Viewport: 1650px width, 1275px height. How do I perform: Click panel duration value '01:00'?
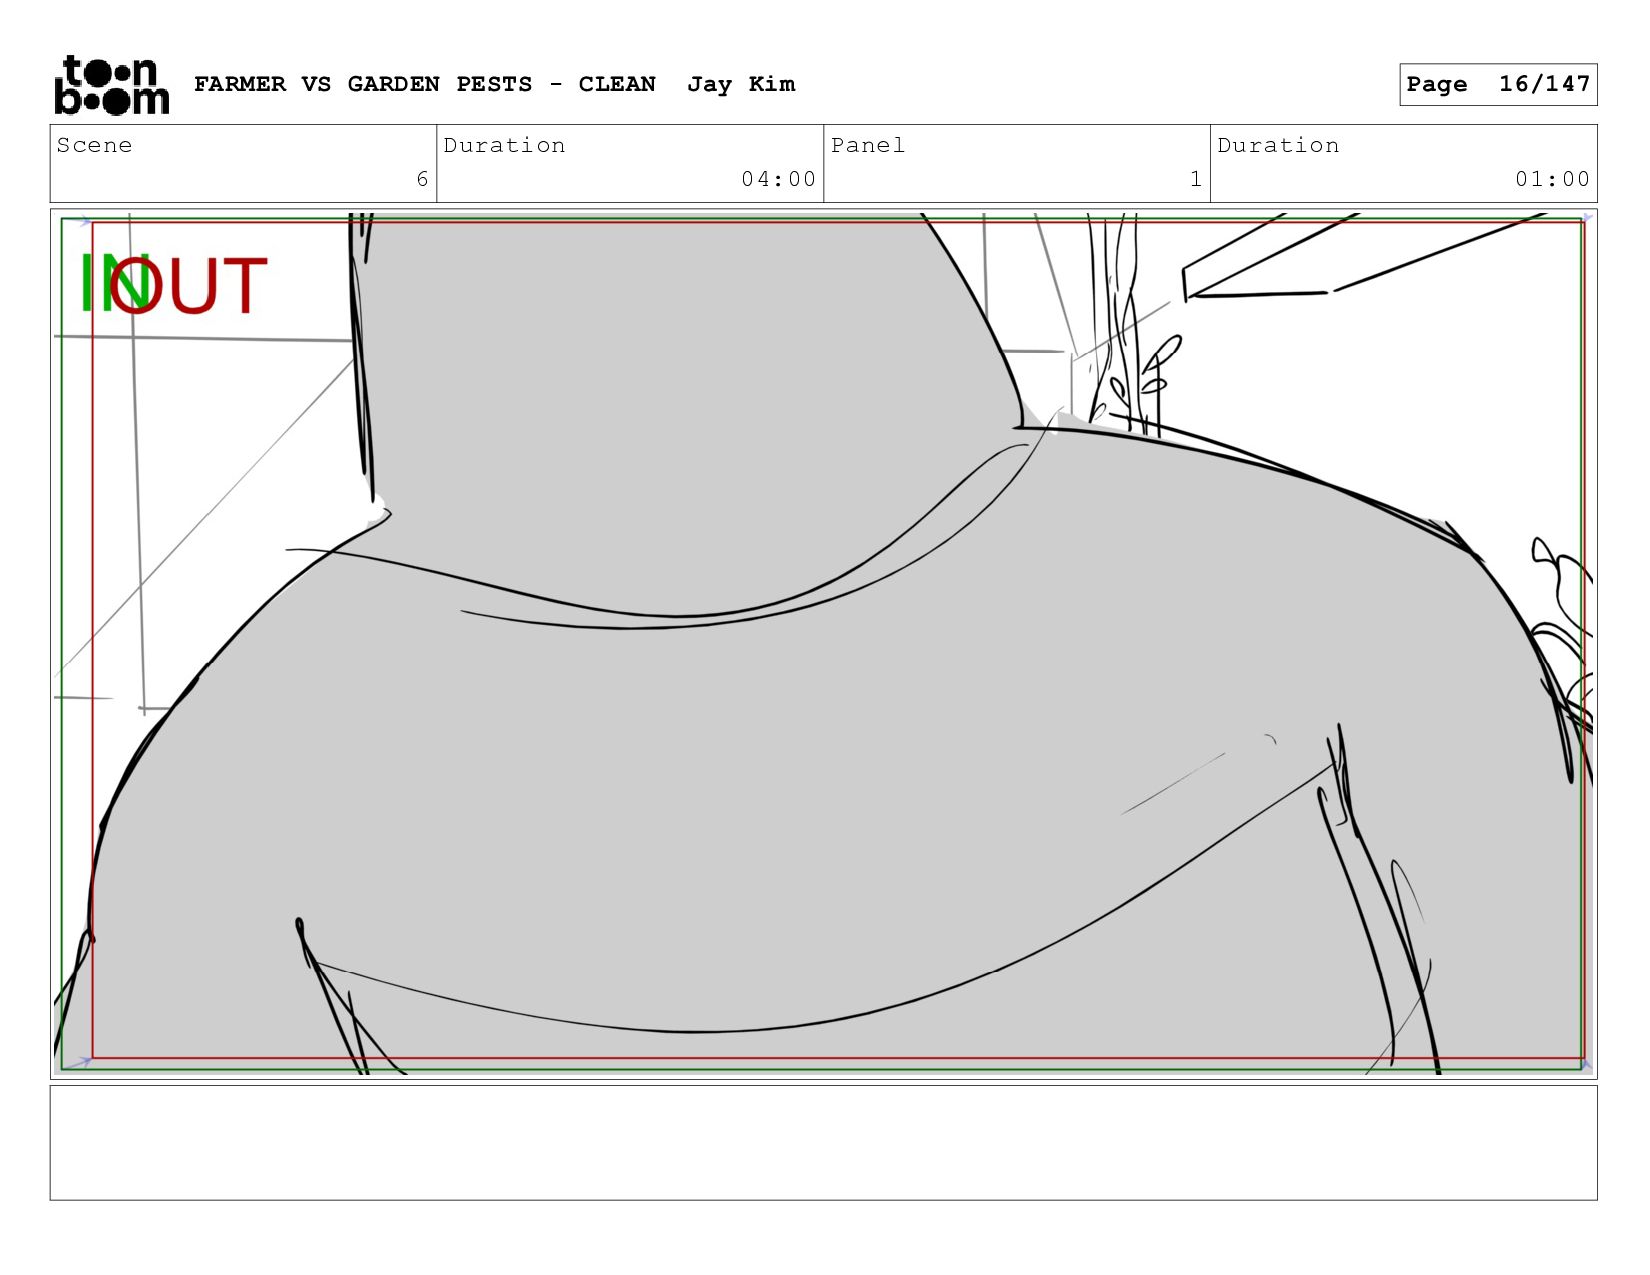click(1552, 179)
